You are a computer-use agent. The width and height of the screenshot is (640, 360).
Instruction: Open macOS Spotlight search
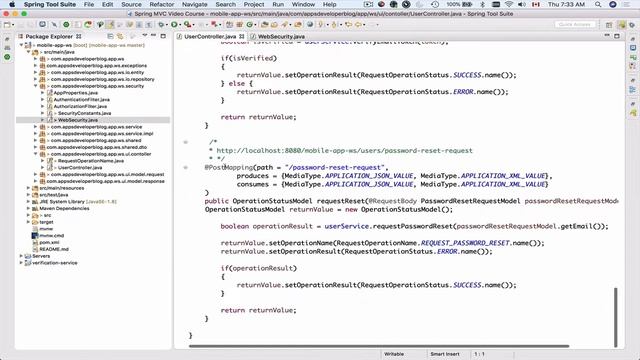click(x=598, y=4)
